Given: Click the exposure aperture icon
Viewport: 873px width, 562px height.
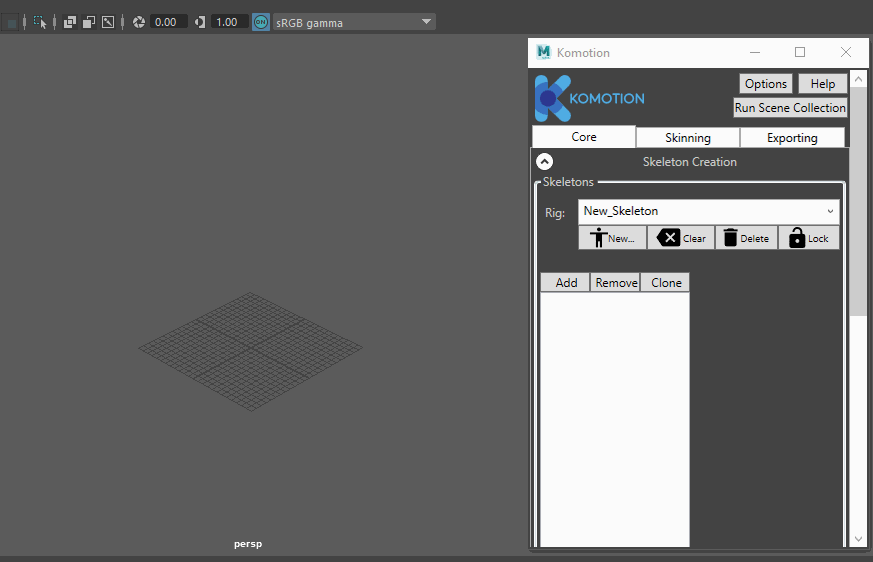Looking at the screenshot, I should coord(139,22).
